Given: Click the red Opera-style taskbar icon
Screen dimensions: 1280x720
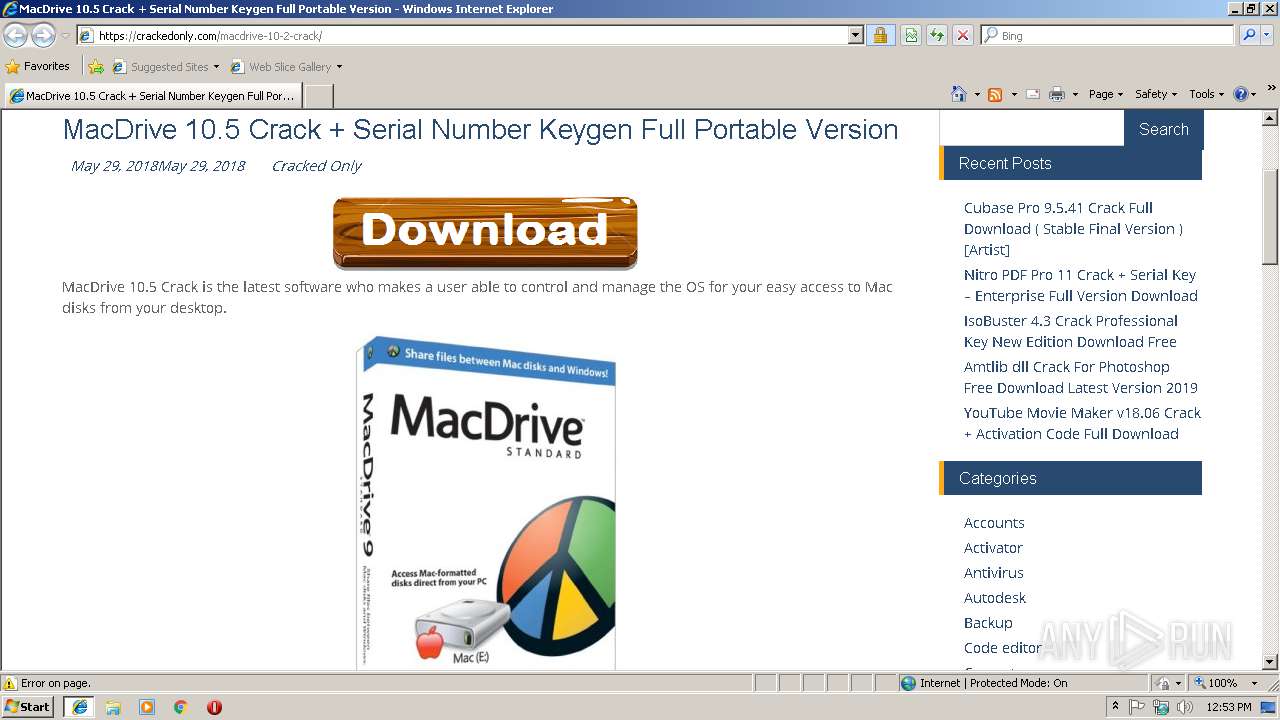Looking at the screenshot, I should click(214, 707).
